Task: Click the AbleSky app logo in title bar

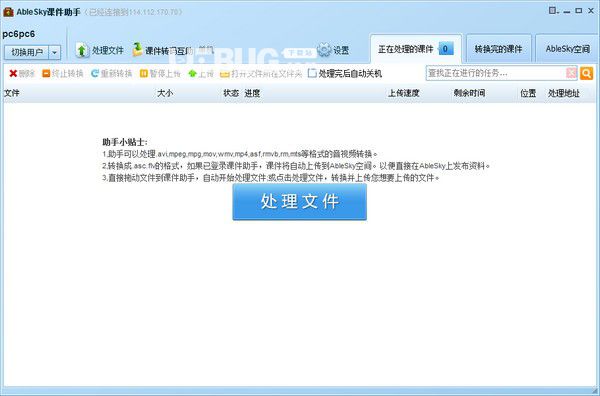Action: (x=8, y=12)
